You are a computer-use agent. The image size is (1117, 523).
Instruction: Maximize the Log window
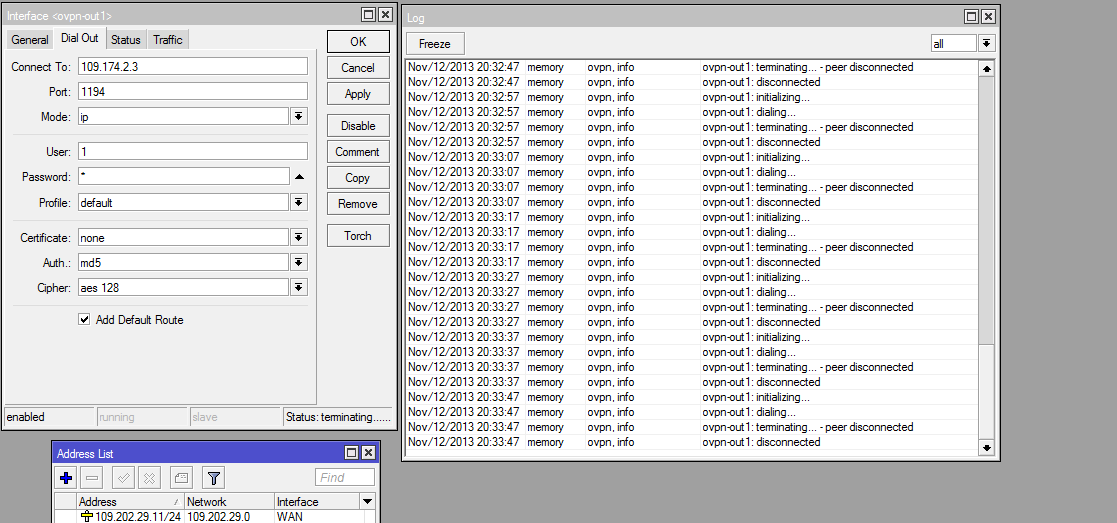tap(972, 16)
